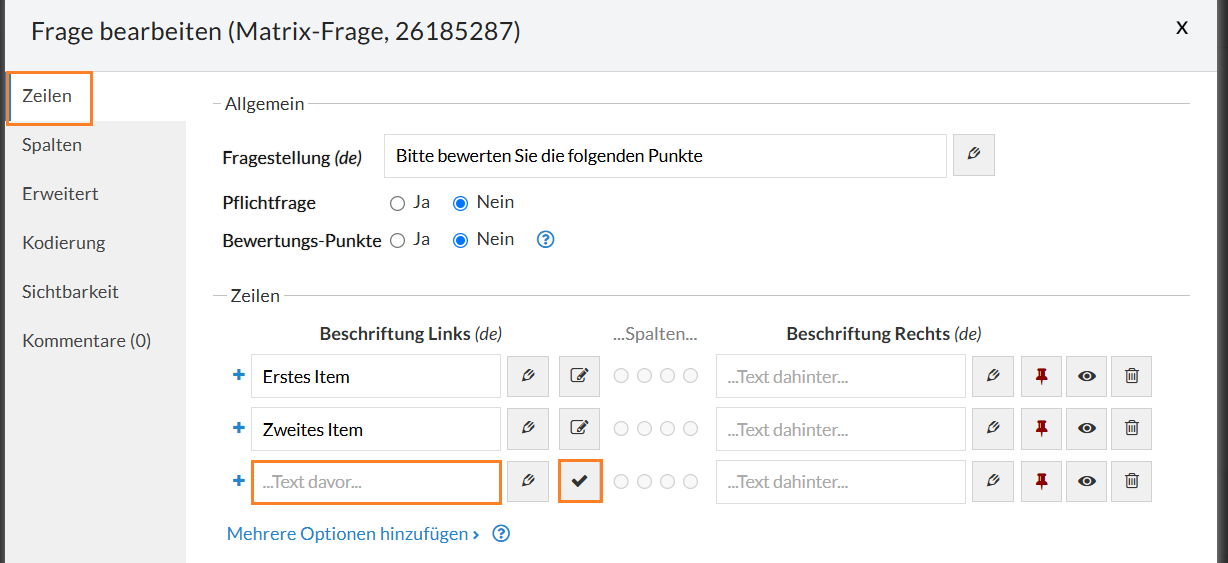Click the empty Text davor input field
The height and width of the screenshot is (563, 1228).
[x=375, y=482]
